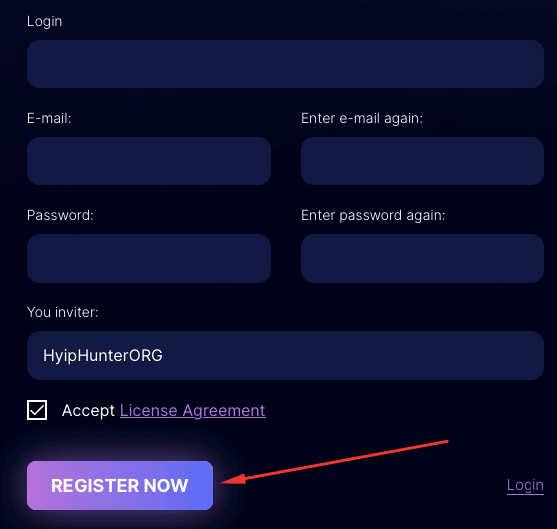Viewport: 557px width, 529px height.
Task: Click the Enter password again label
Action: click(x=373, y=215)
